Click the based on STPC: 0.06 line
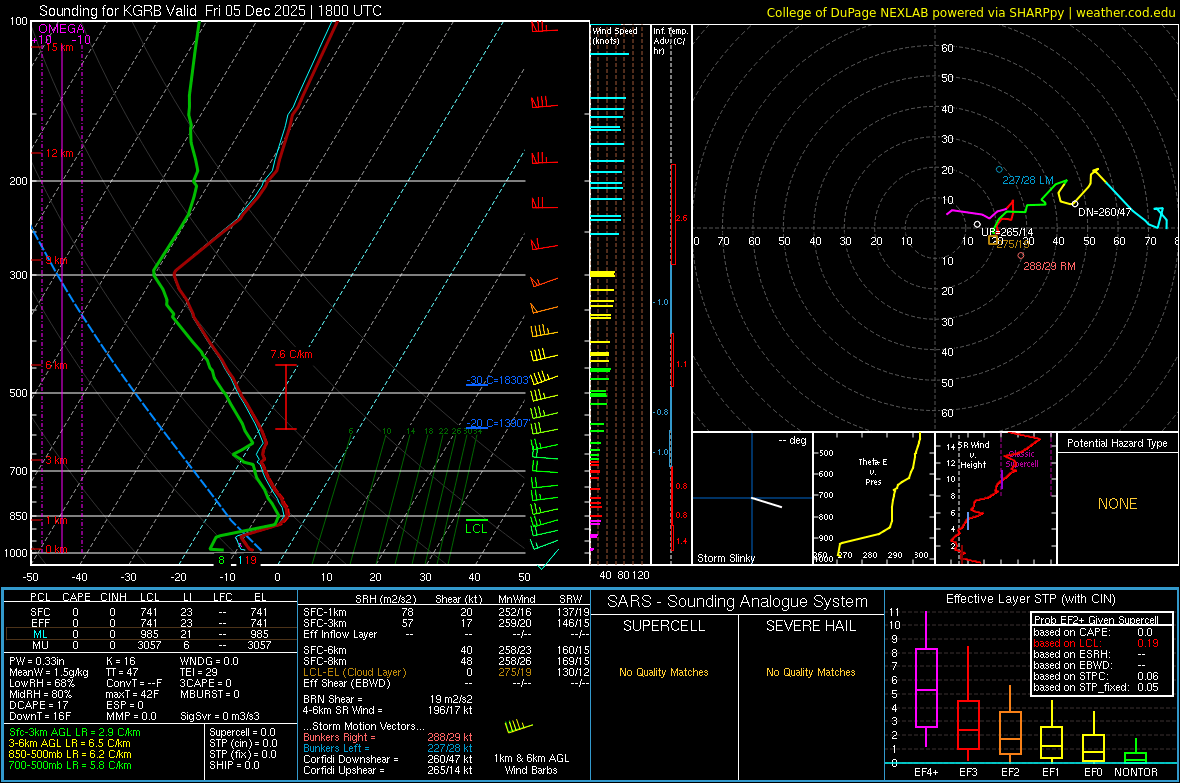The image size is (1180, 783). pyautogui.click(x=1096, y=676)
